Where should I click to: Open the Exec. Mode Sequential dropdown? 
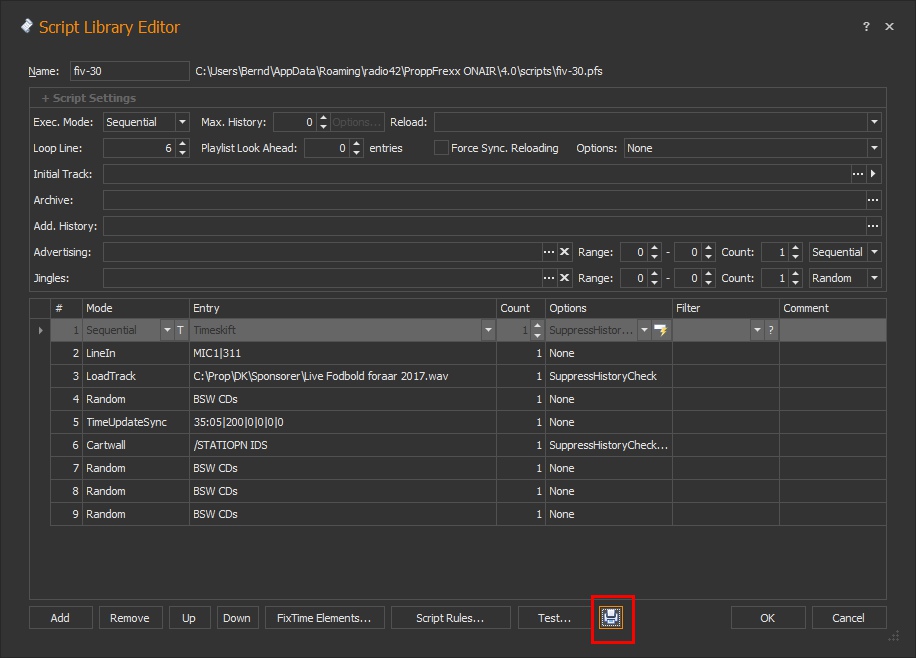click(x=182, y=122)
